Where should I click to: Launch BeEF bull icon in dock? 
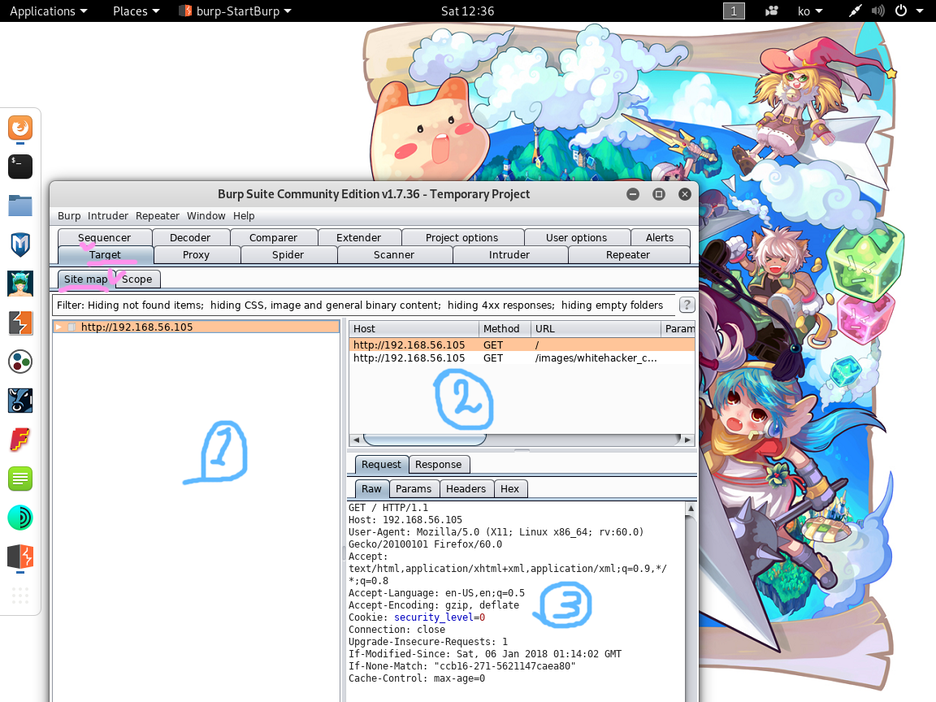tap(20, 401)
